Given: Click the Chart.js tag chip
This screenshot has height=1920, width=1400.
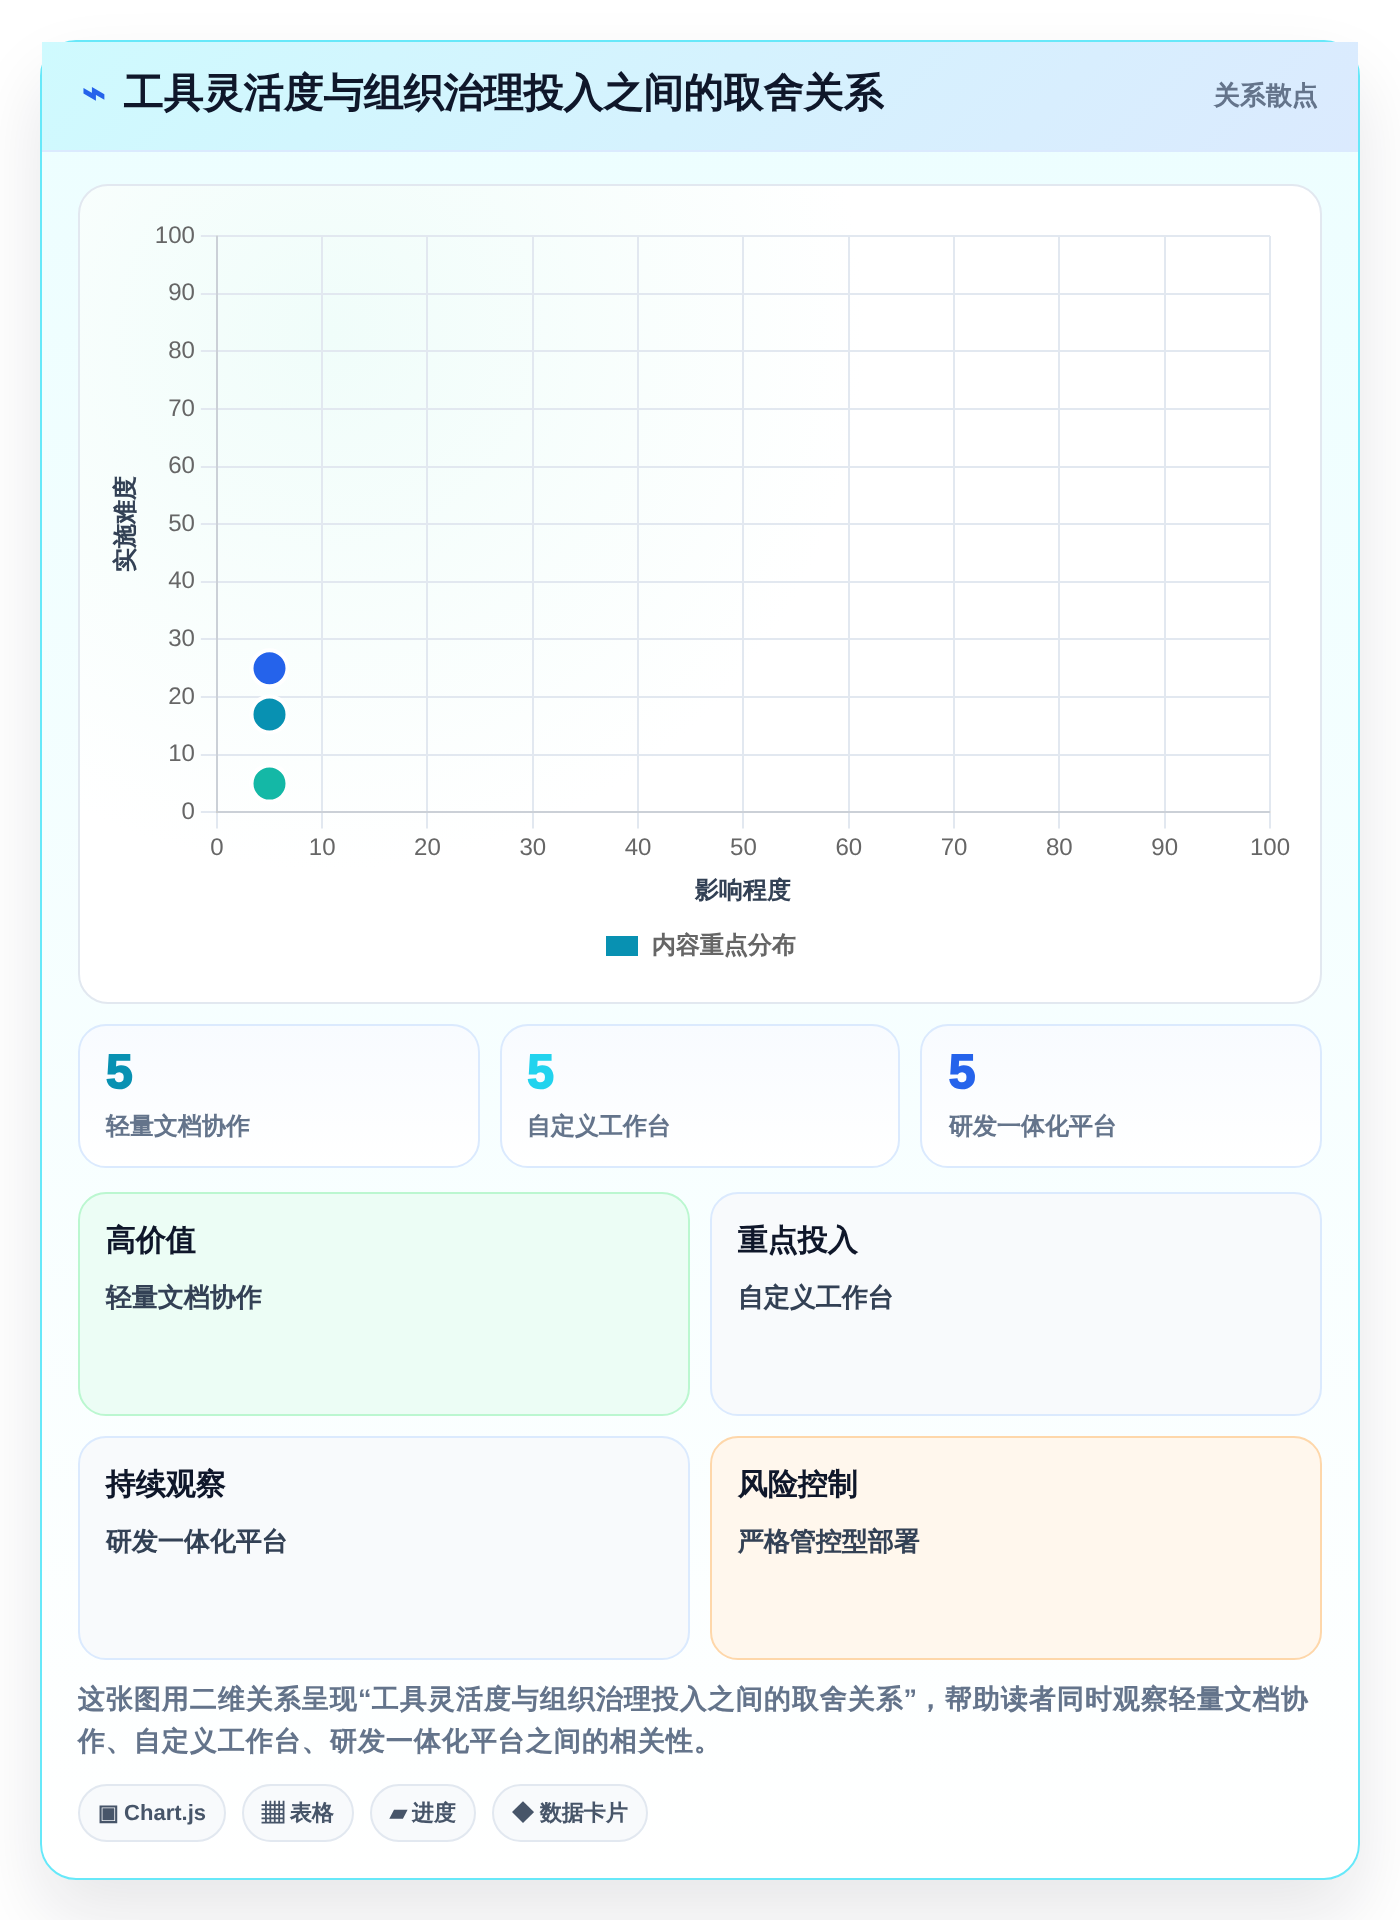Looking at the screenshot, I should point(152,1813).
